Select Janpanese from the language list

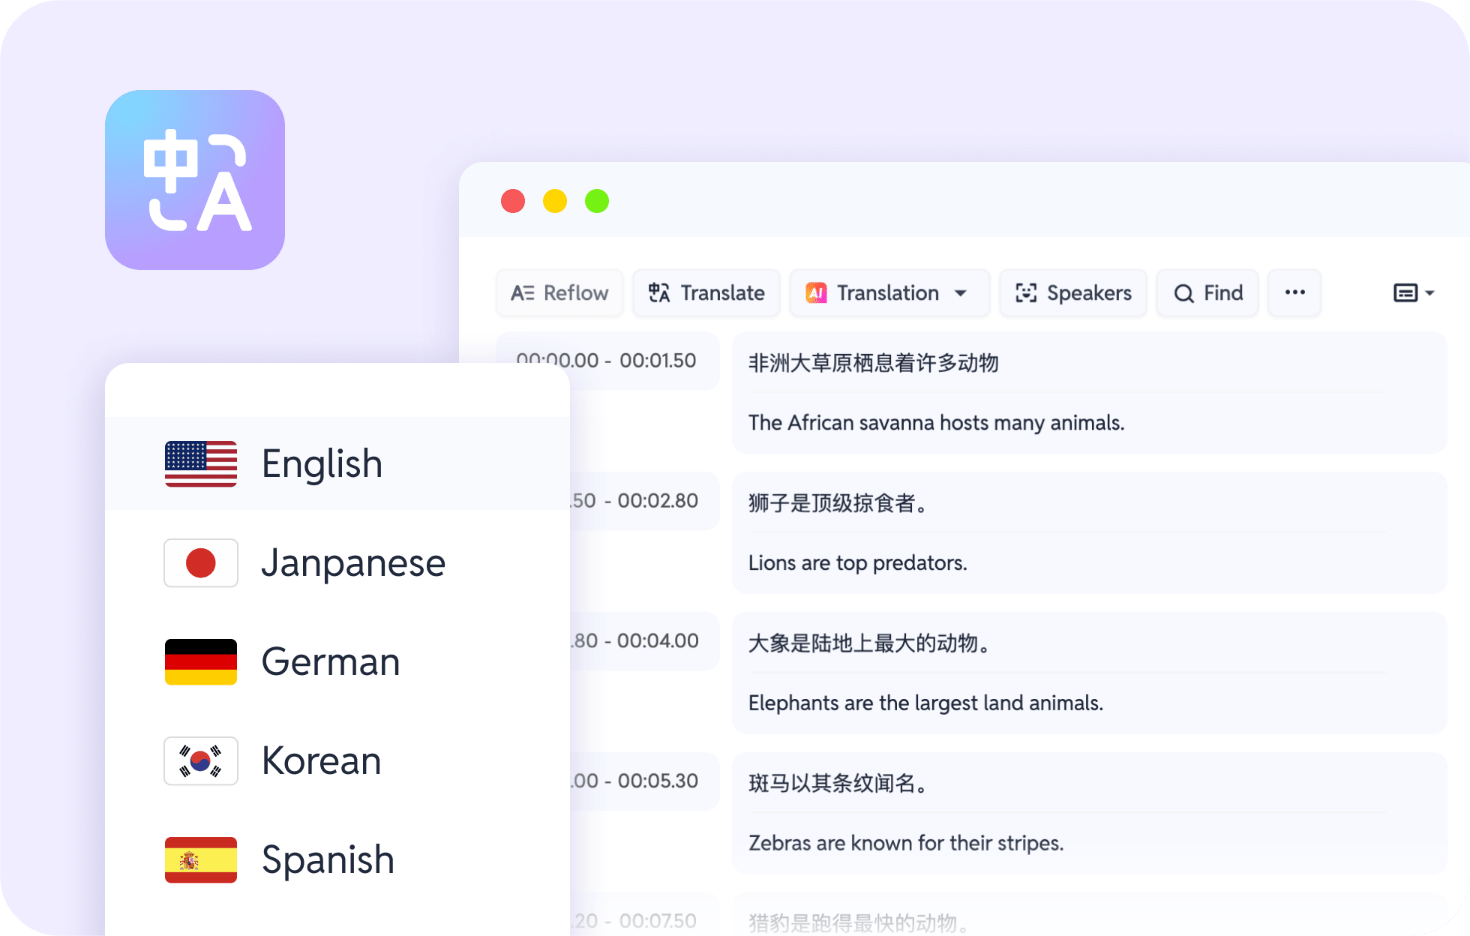point(353,562)
